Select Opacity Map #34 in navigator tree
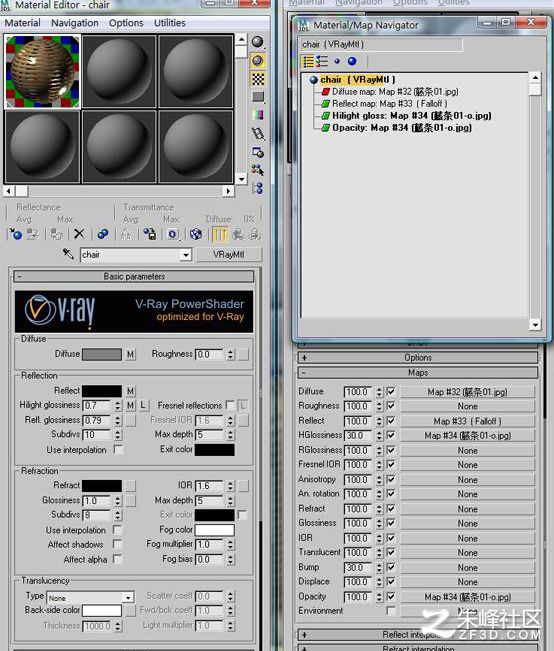 tap(402, 128)
